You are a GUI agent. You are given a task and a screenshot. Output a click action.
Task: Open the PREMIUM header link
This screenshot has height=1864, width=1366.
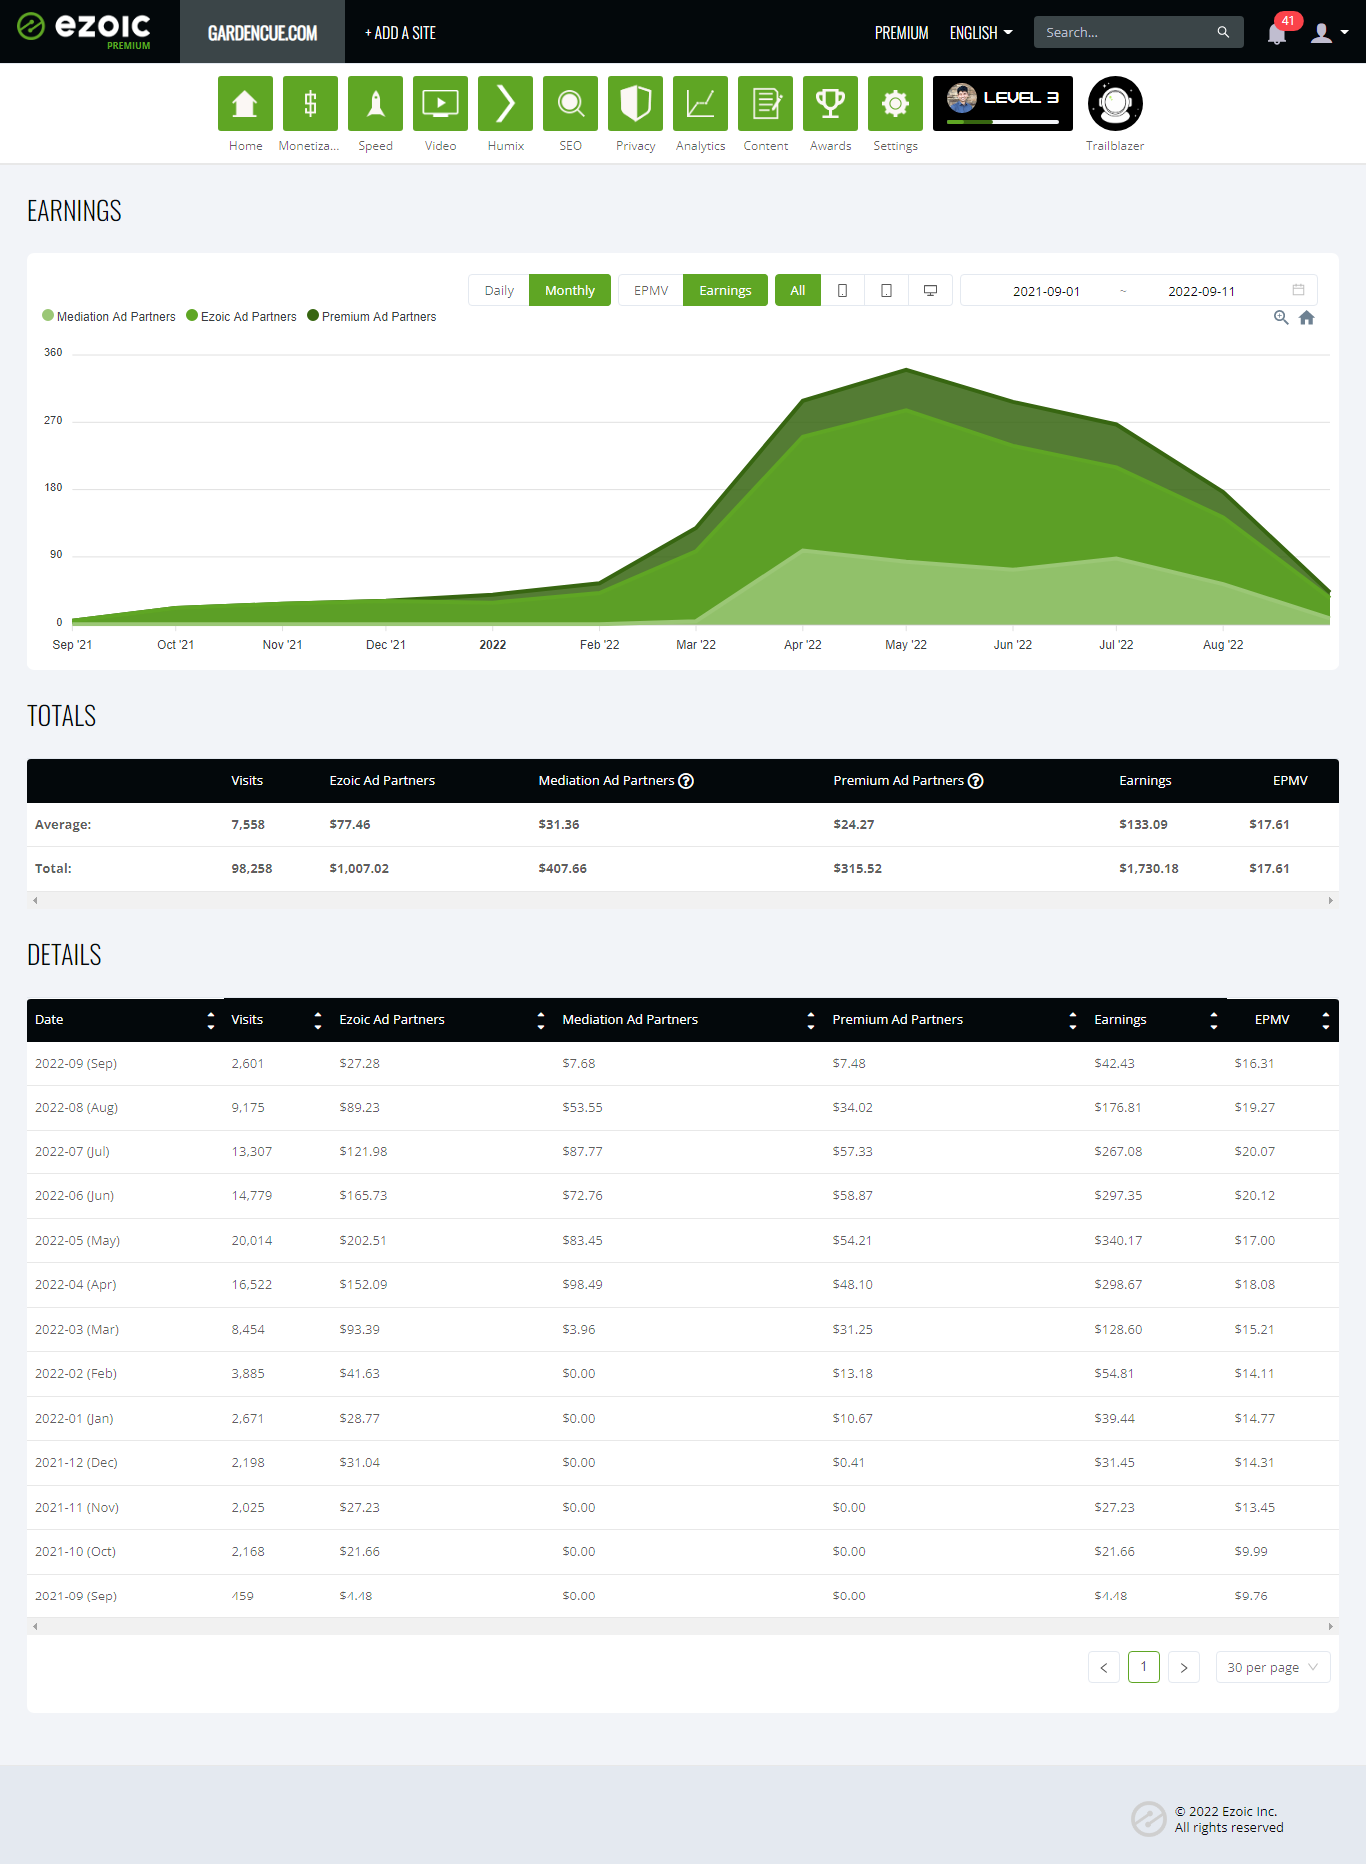point(901,33)
